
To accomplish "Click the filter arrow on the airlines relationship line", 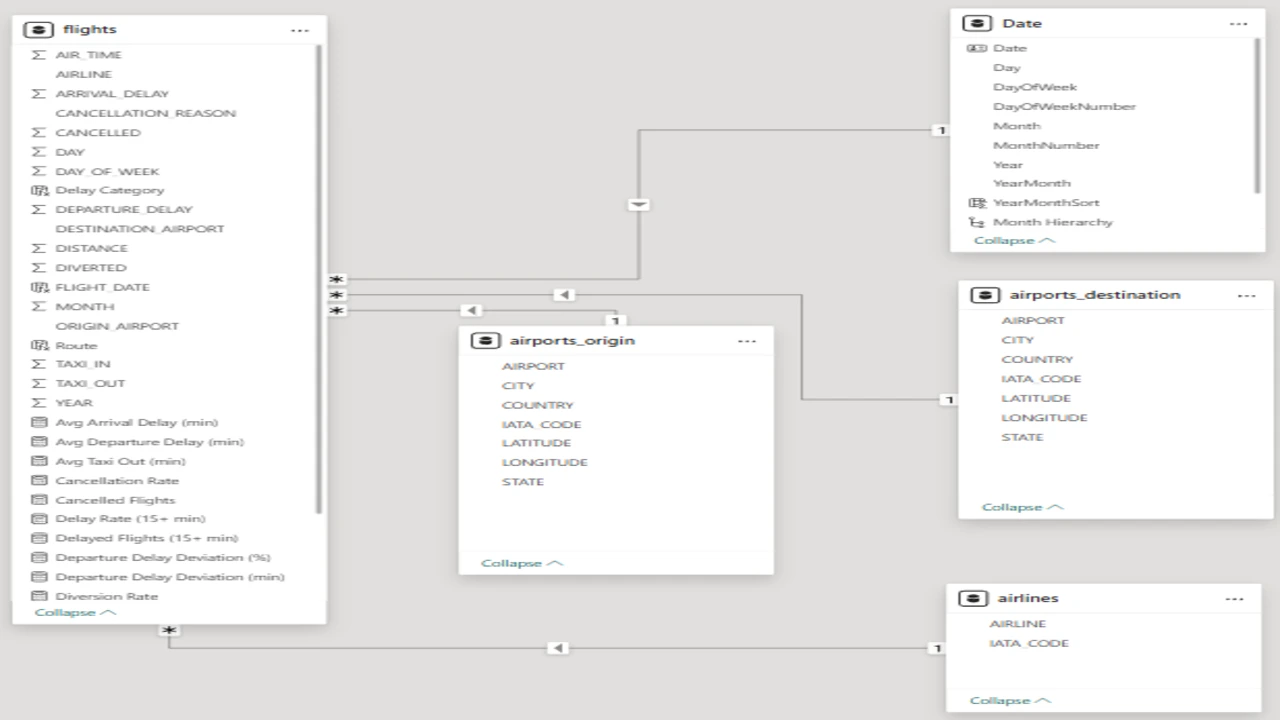I will tap(559, 648).
